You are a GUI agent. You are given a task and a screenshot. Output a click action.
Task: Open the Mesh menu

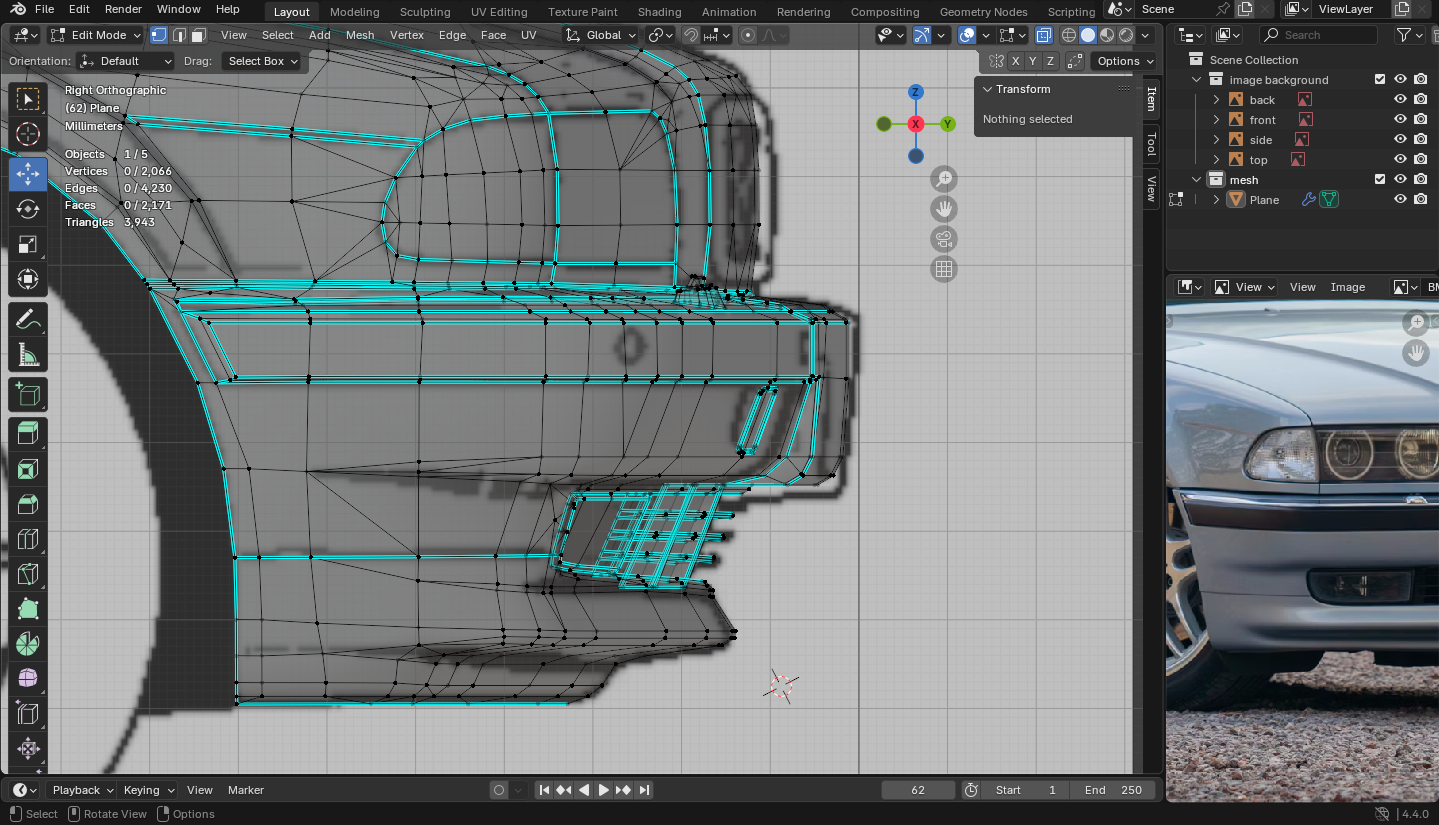(360, 35)
